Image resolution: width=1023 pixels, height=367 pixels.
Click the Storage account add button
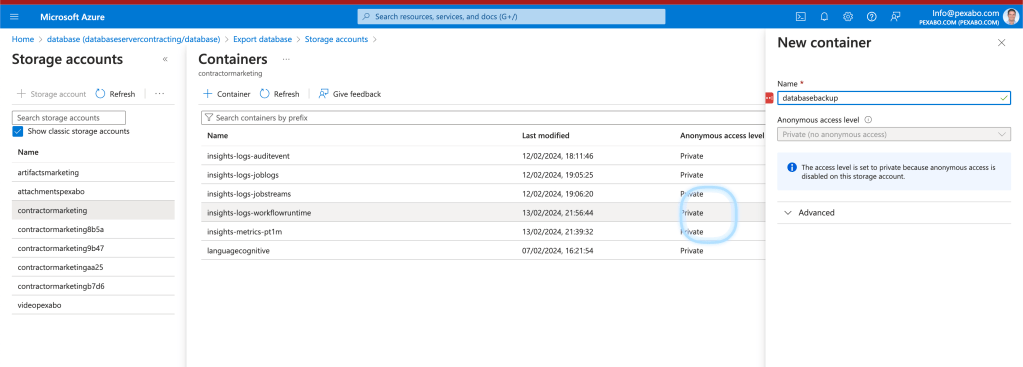[51, 94]
